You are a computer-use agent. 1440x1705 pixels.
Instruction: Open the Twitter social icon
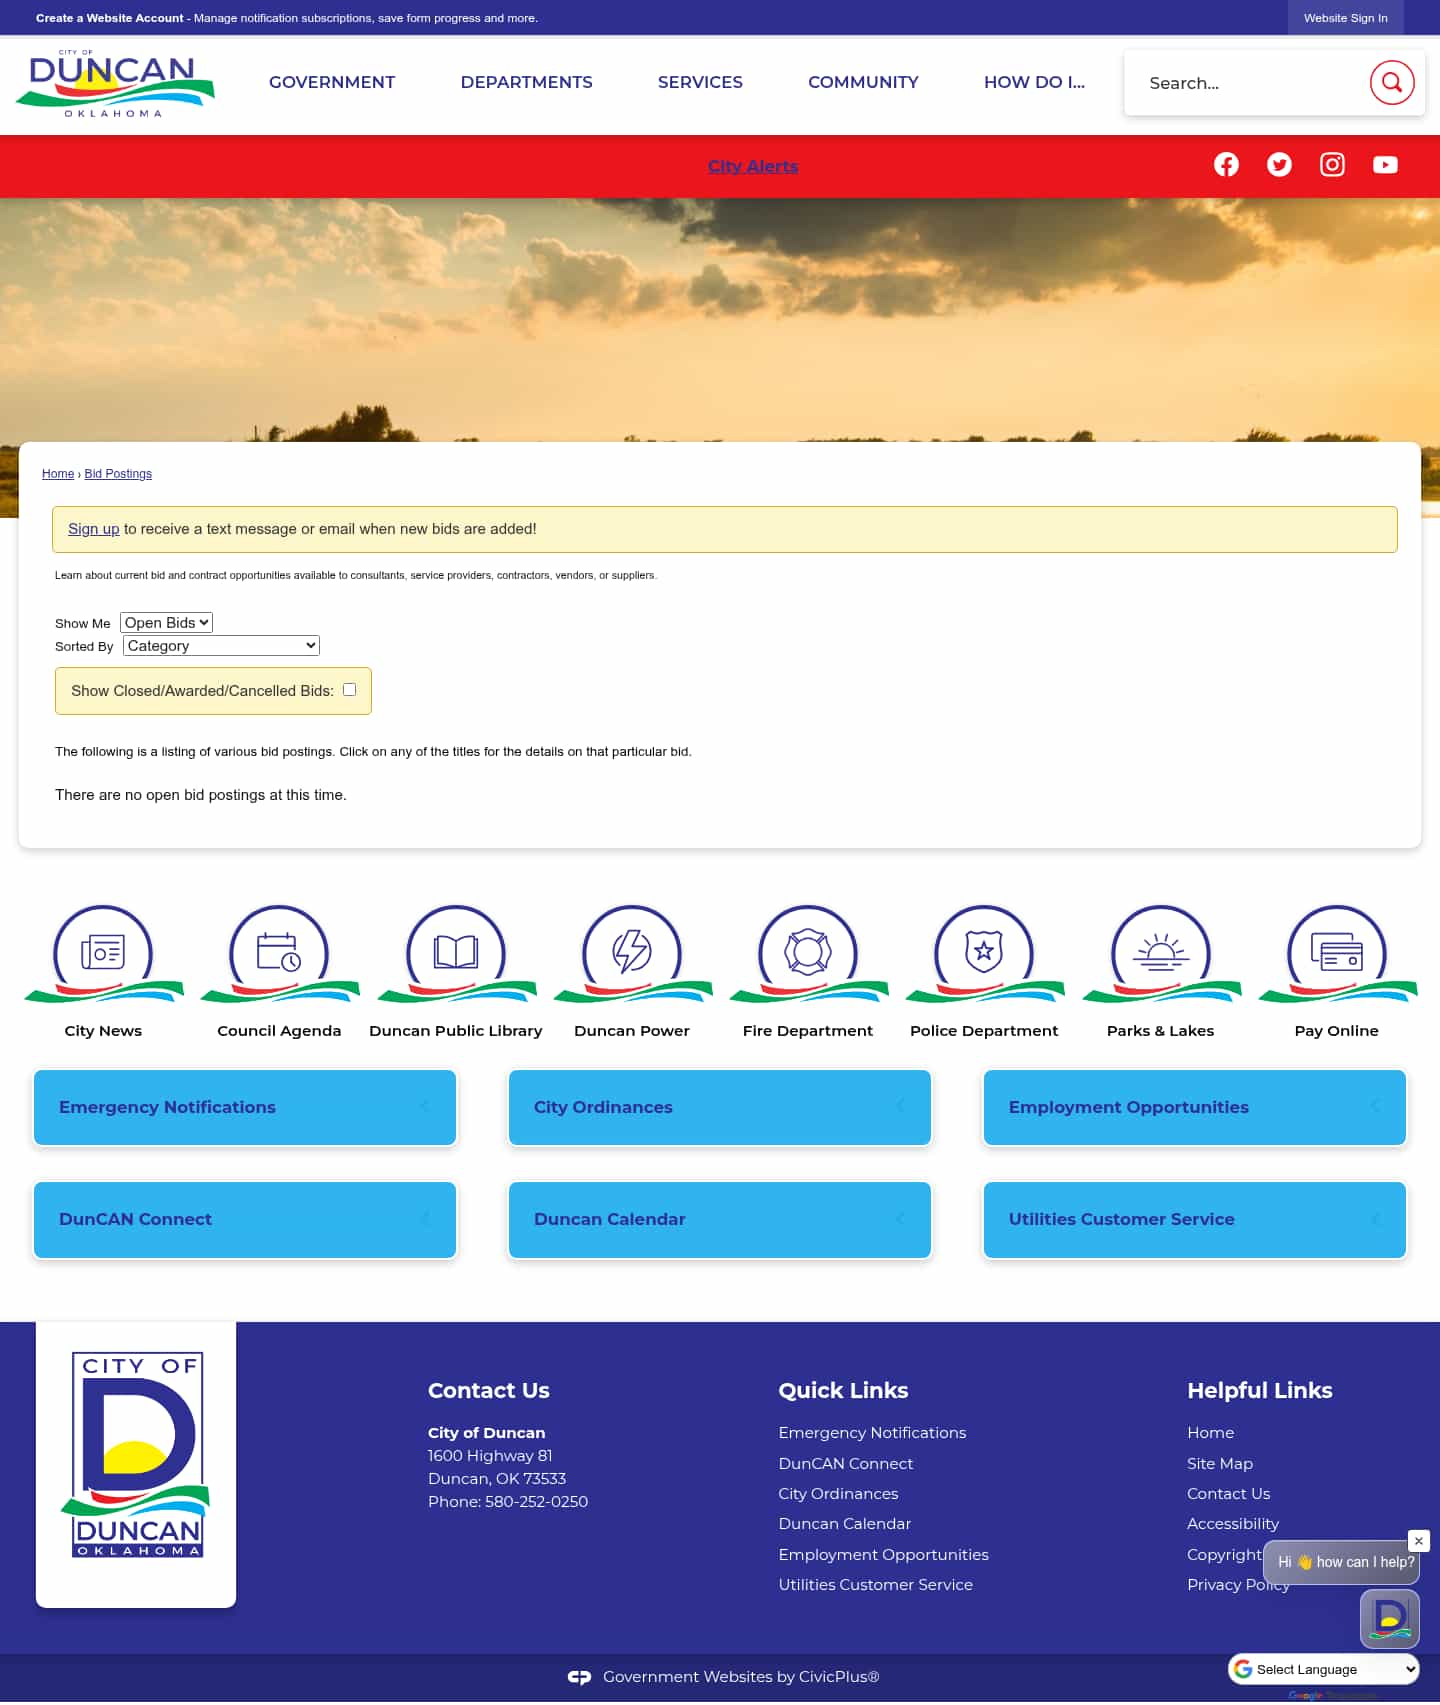pyautogui.click(x=1279, y=165)
